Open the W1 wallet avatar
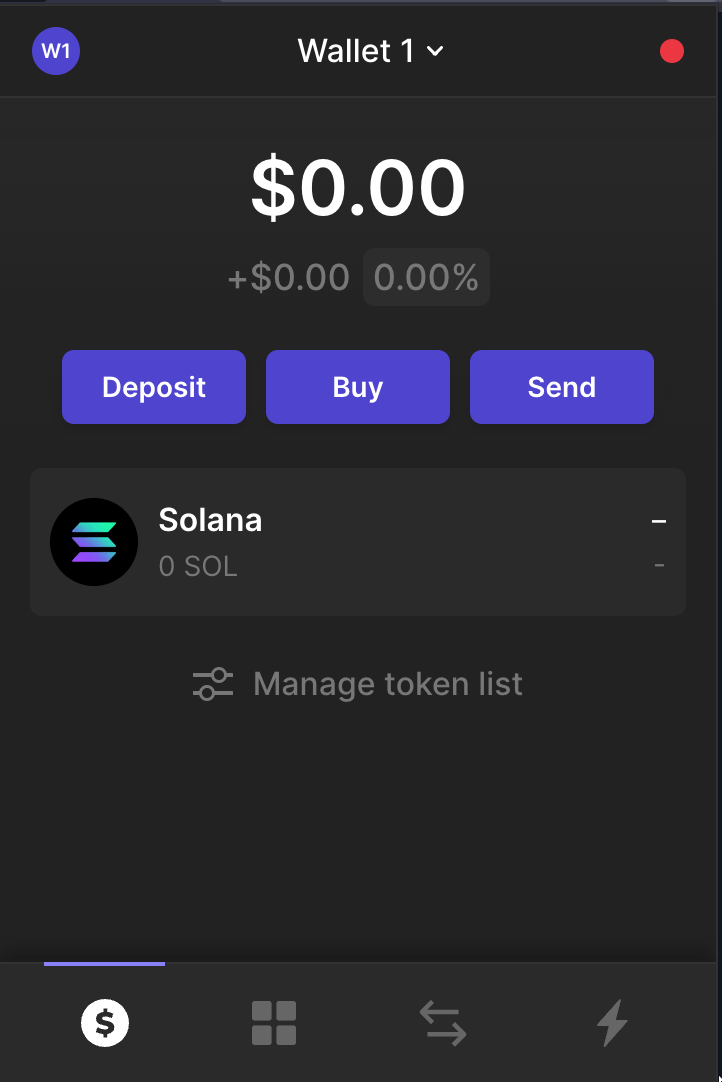The height and width of the screenshot is (1082, 722). tap(56, 51)
